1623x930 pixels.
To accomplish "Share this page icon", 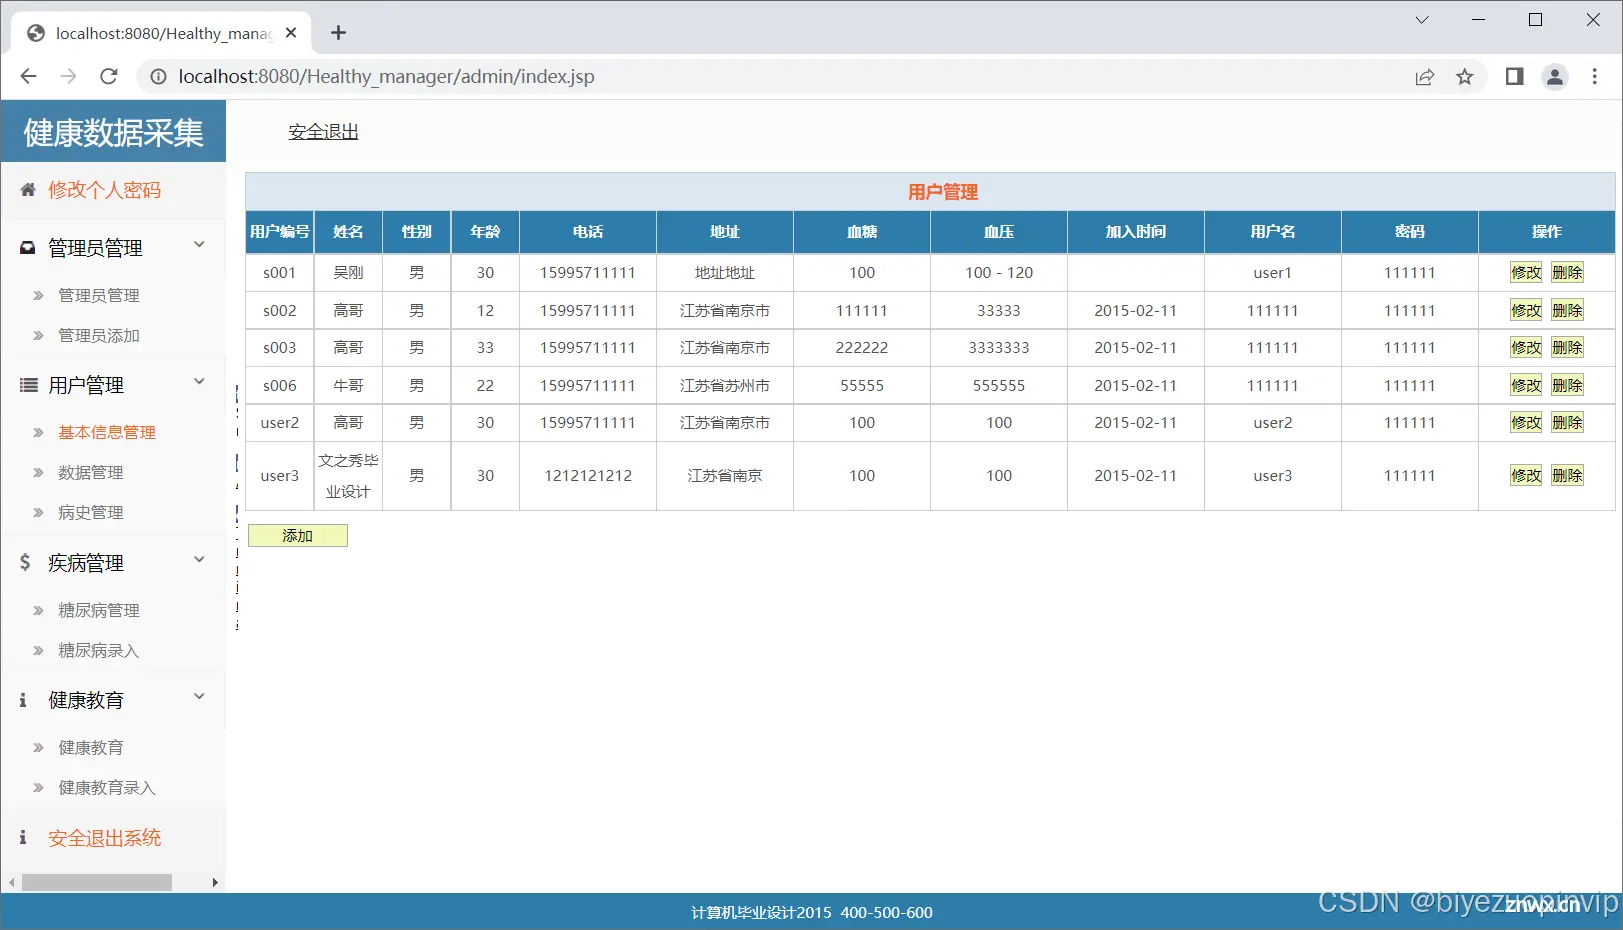I will 1424,77.
